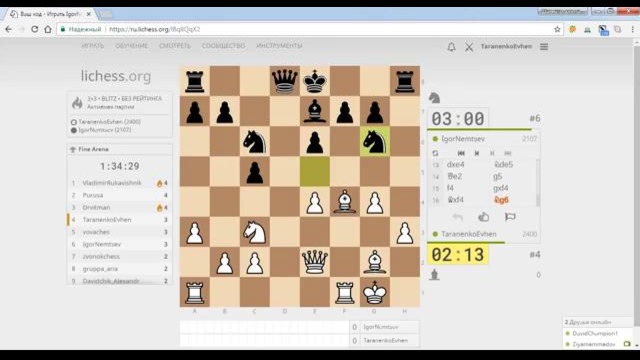Flip the board icon

[435, 153]
